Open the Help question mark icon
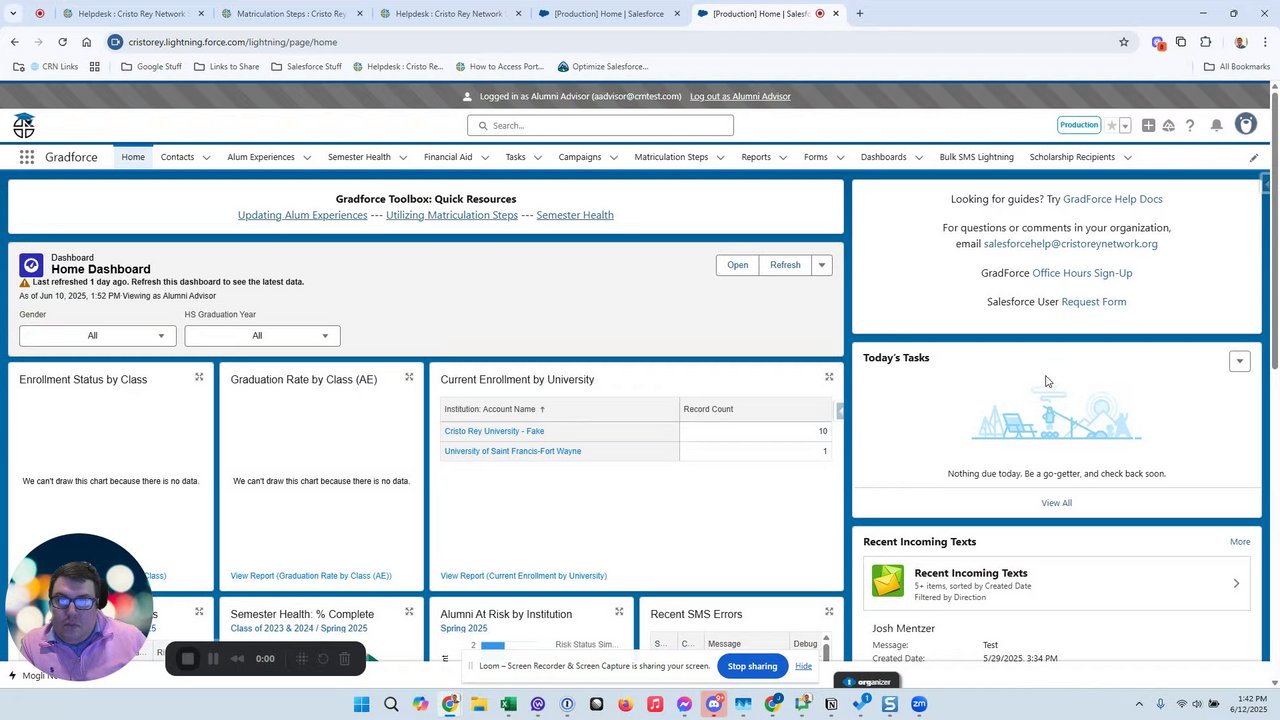Image resolution: width=1280 pixels, height=720 pixels. [x=1190, y=125]
